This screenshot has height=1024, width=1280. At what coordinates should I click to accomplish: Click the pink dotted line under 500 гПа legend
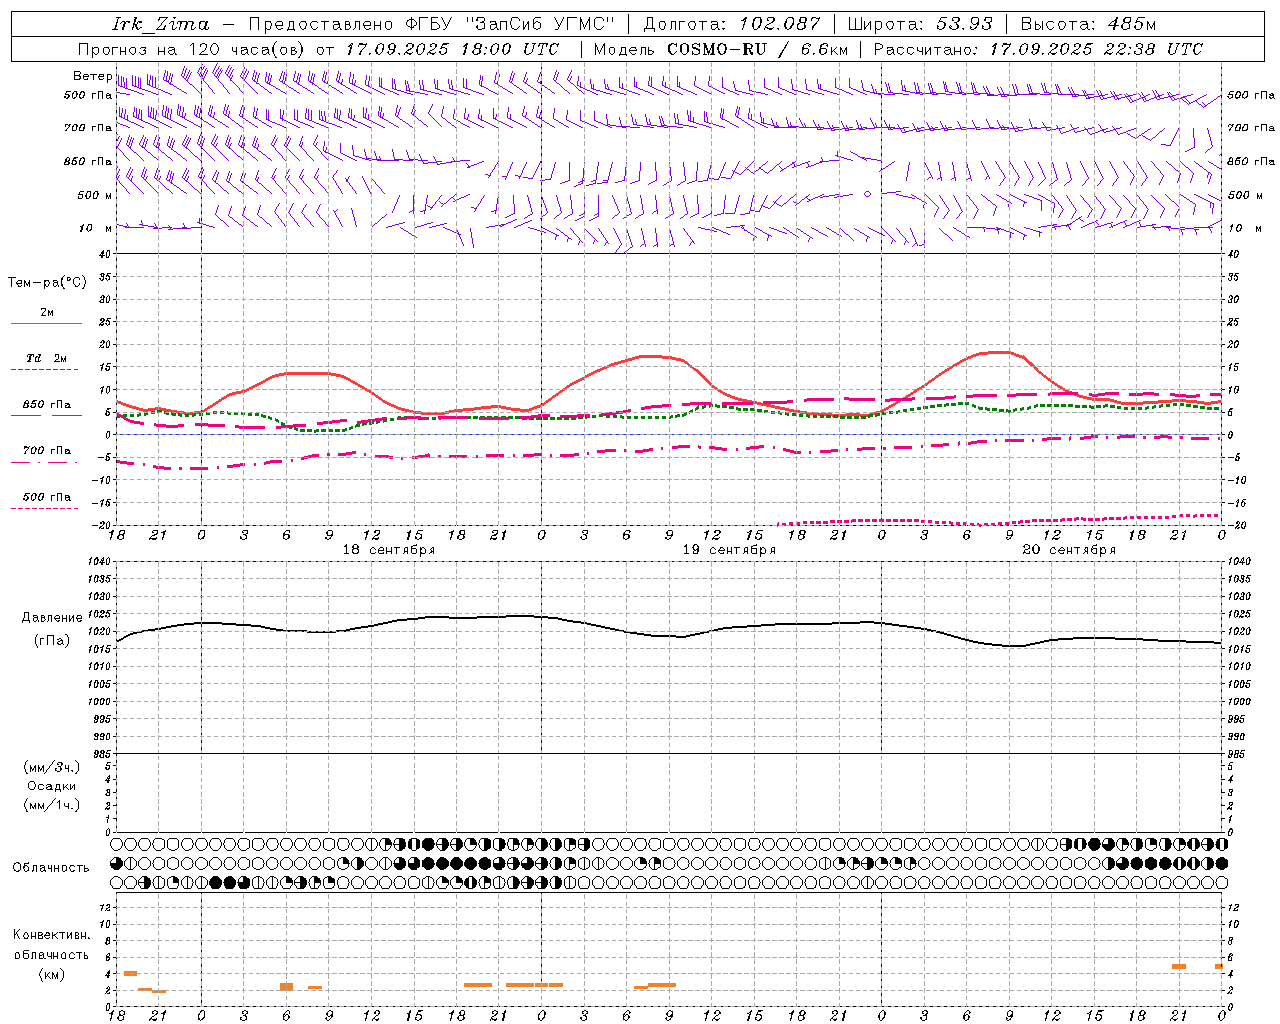pyautogui.click(x=45, y=509)
